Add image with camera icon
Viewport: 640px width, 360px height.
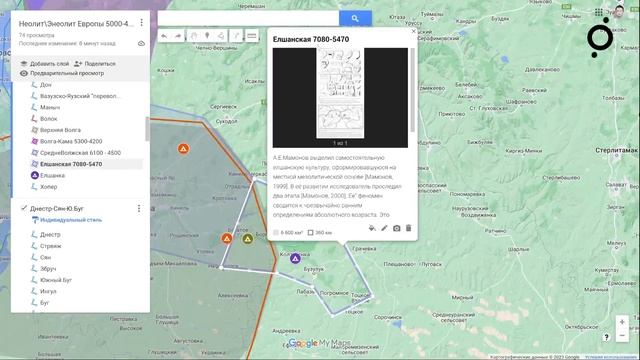click(396, 228)
